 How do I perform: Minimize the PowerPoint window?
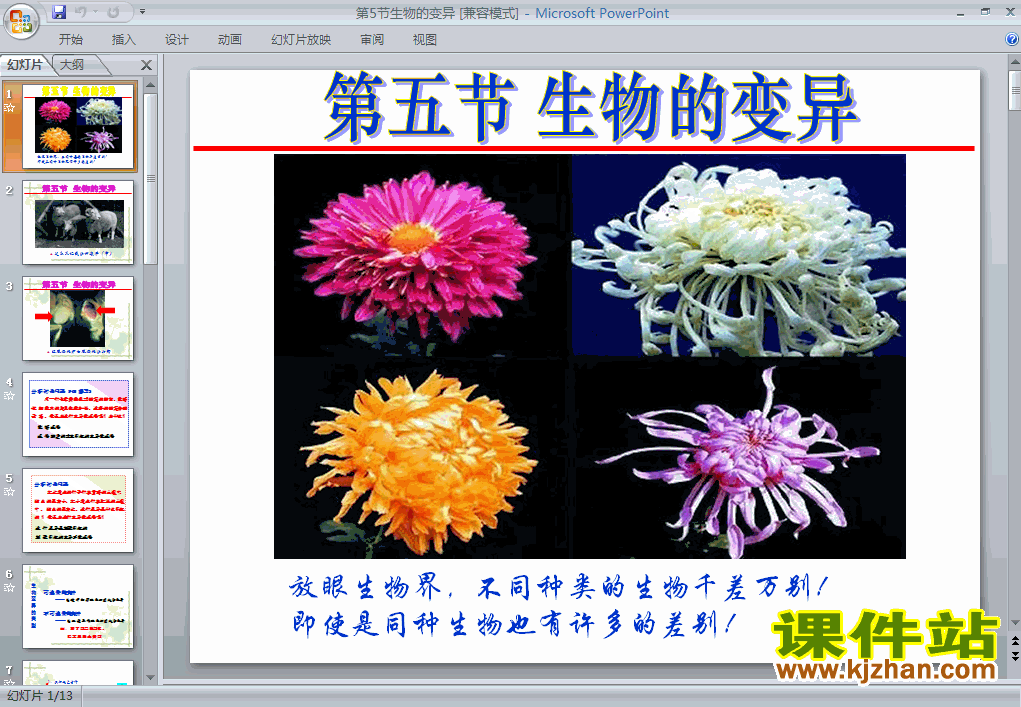(960, 12)
